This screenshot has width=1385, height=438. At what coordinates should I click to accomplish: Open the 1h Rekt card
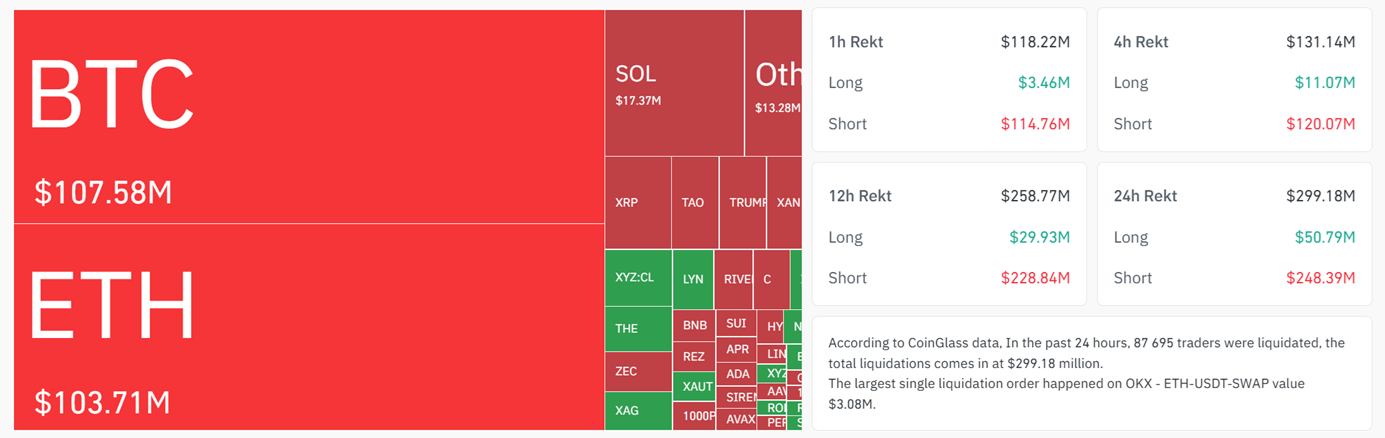click(949, 80)
